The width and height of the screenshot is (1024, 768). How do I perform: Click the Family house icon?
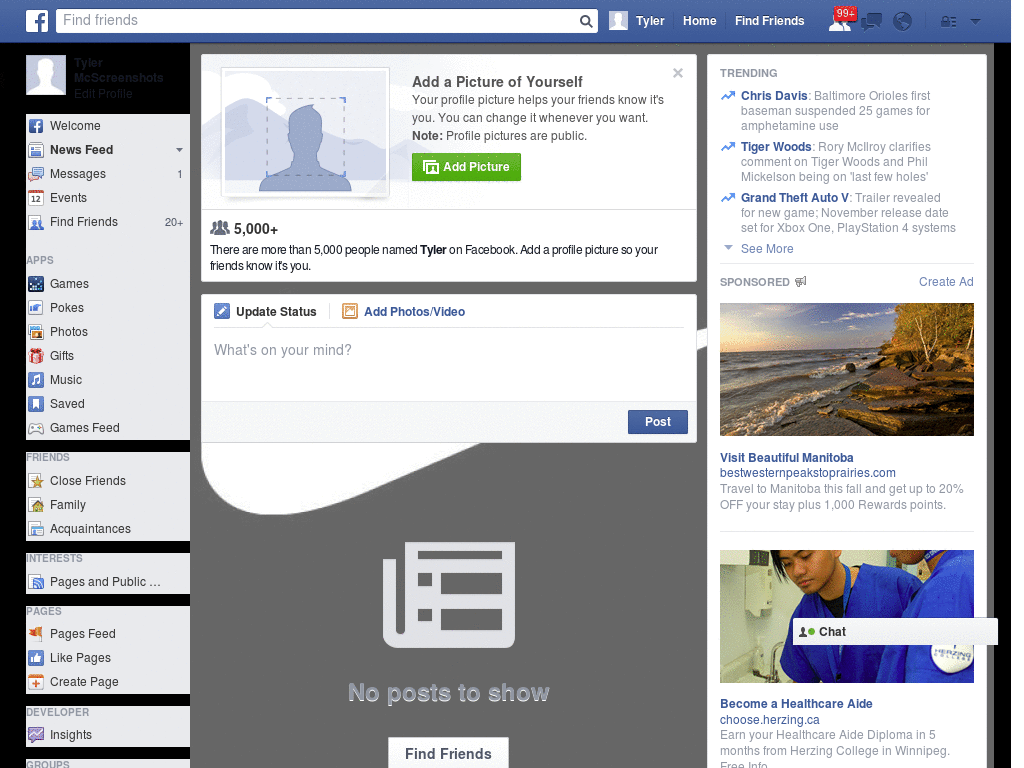36,505
